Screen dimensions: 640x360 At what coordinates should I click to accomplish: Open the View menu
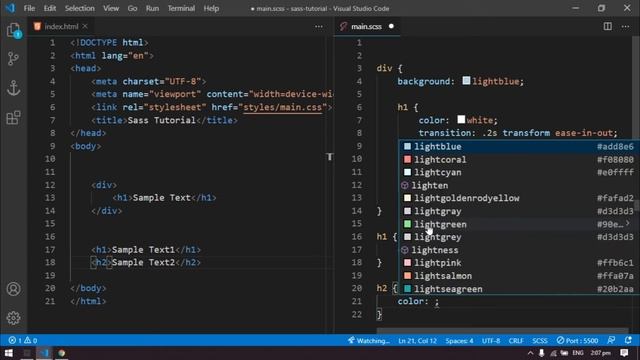point(111,8)
